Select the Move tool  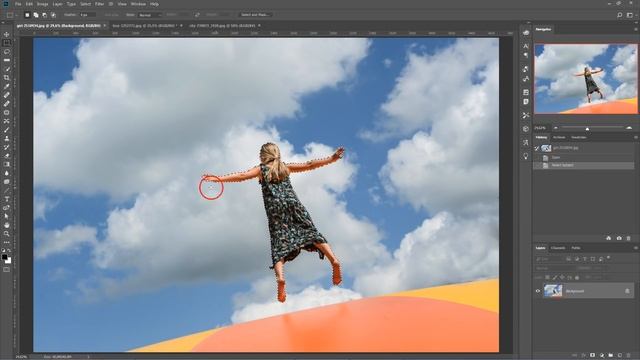click(x=7, y=34)
